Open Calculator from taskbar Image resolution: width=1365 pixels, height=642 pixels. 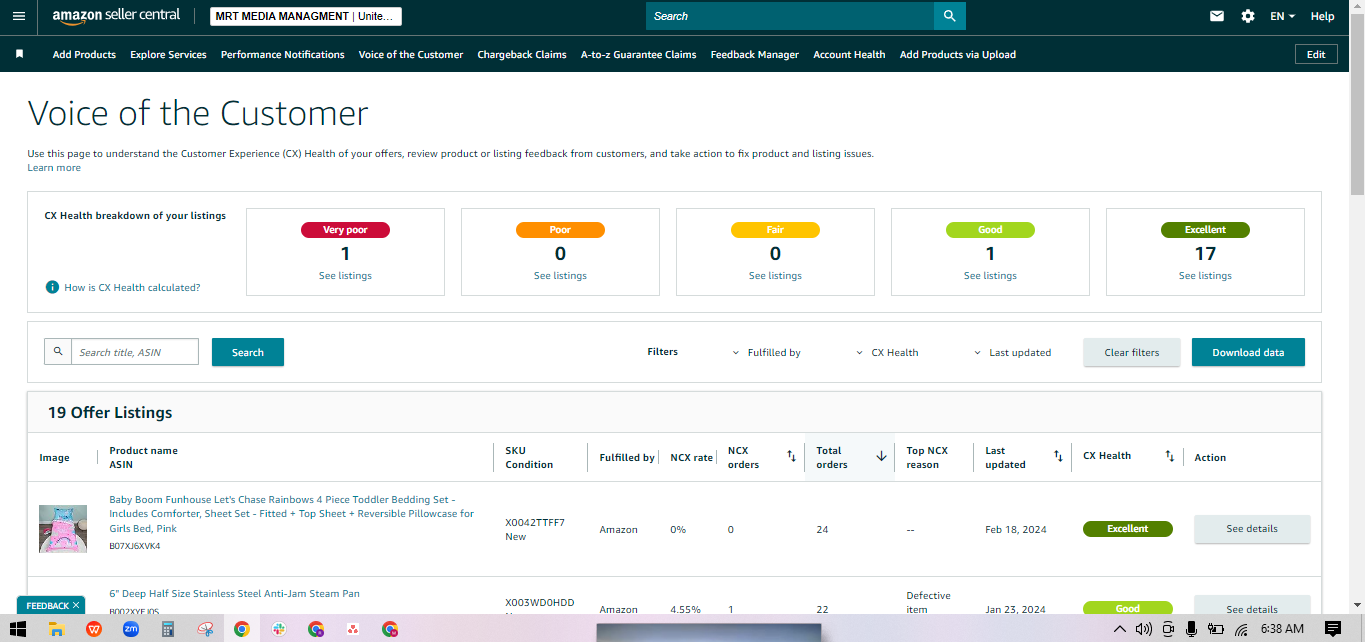point(168,629)
